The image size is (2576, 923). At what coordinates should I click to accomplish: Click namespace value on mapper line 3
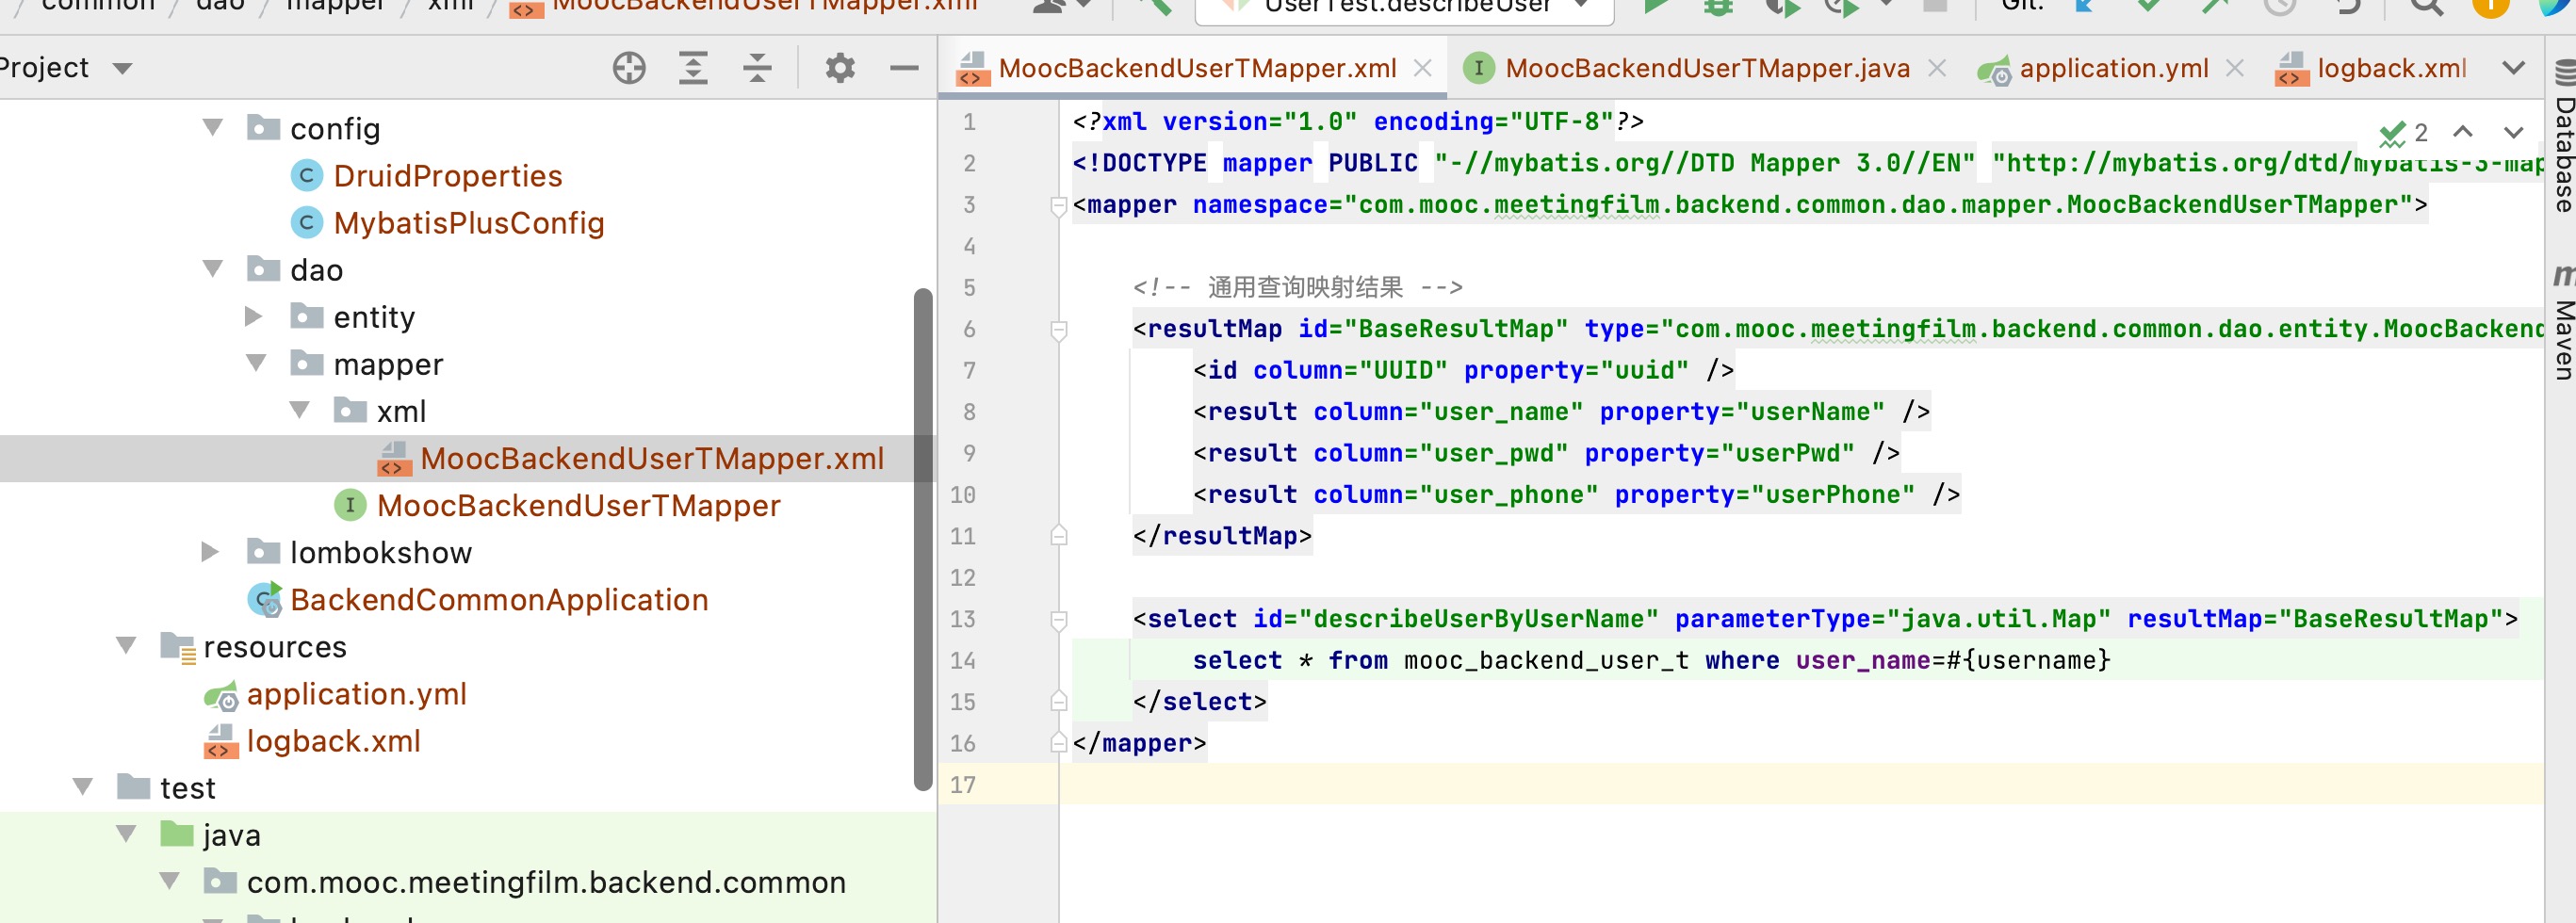click(1878, 205)
